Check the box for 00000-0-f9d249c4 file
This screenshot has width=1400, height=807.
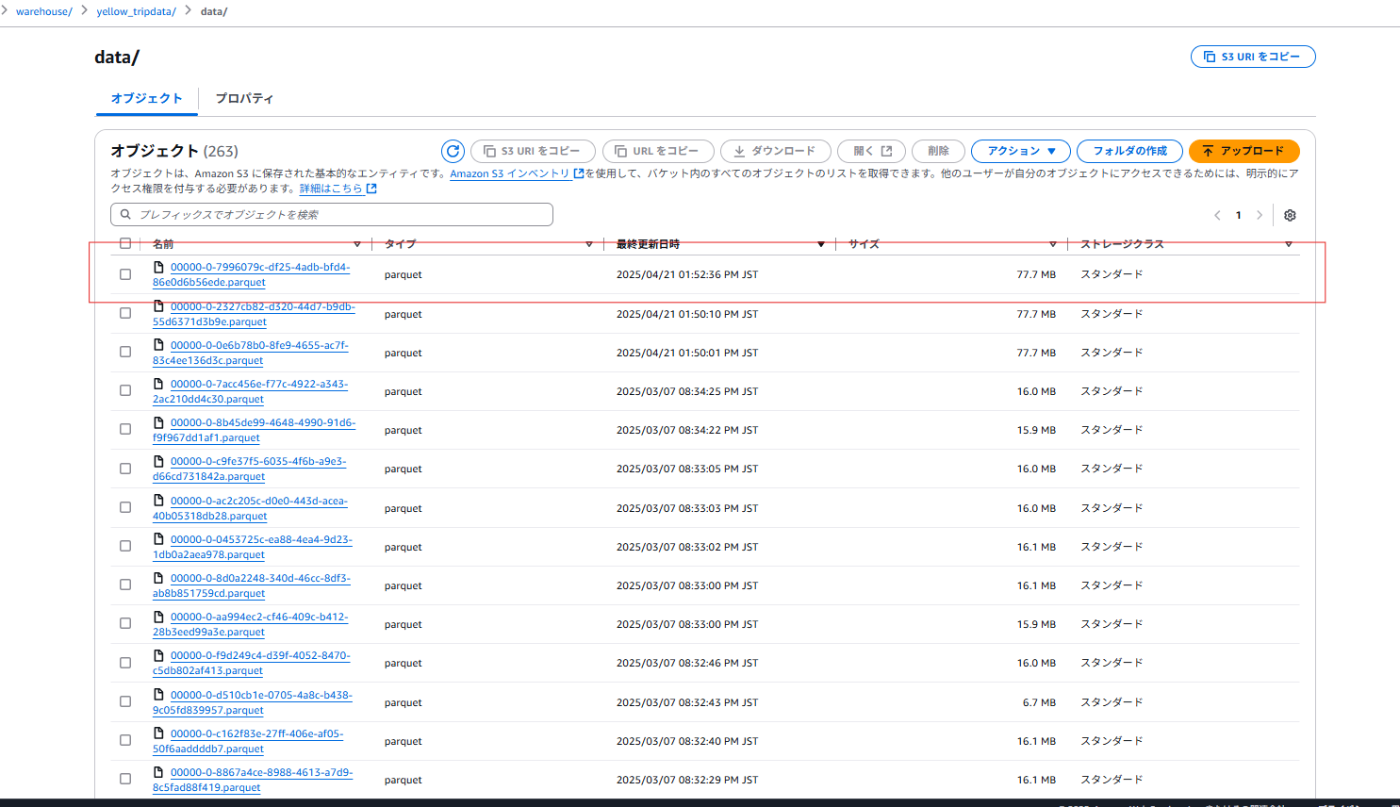pyautogui.click(x=125, y=662)
